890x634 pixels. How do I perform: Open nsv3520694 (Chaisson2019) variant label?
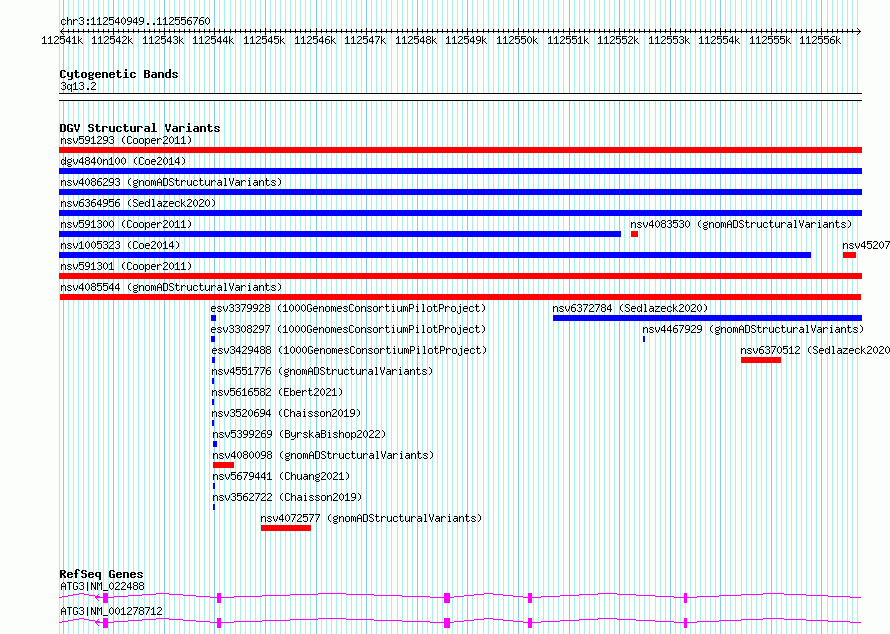pos(286,413)
